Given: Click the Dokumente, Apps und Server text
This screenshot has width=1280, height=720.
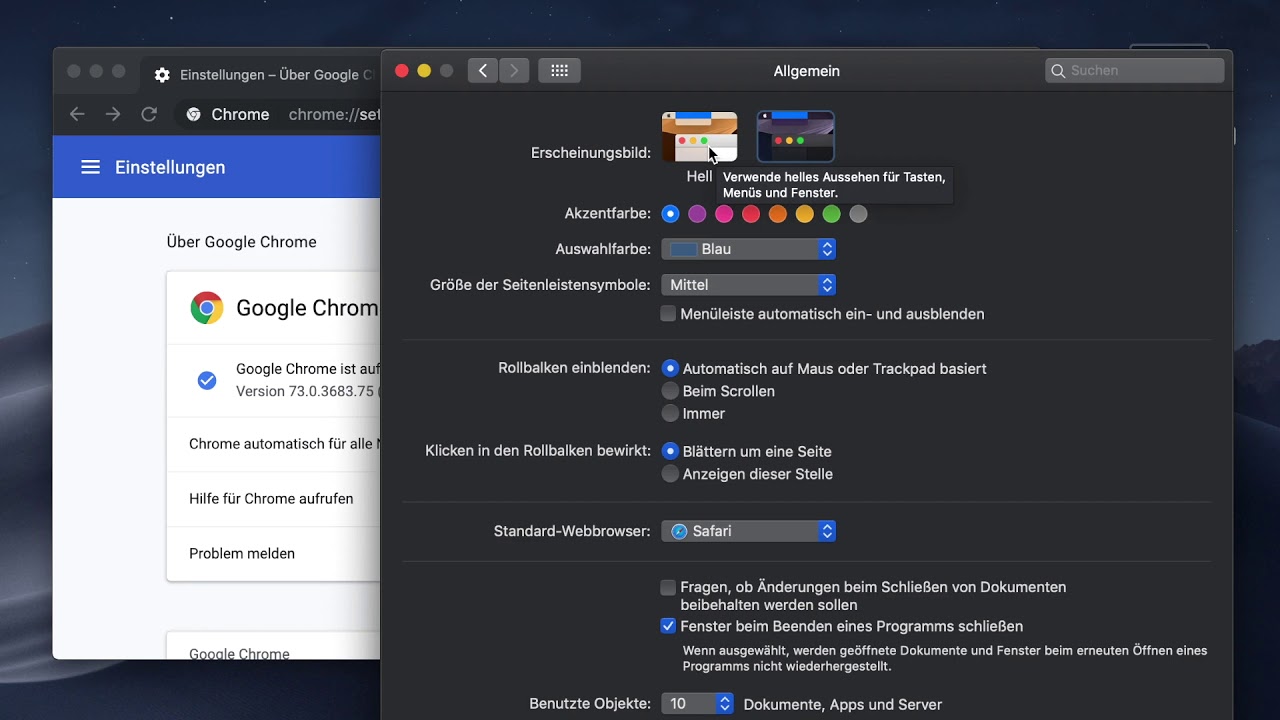Looking at the screenshot, I should pos(843,705).
